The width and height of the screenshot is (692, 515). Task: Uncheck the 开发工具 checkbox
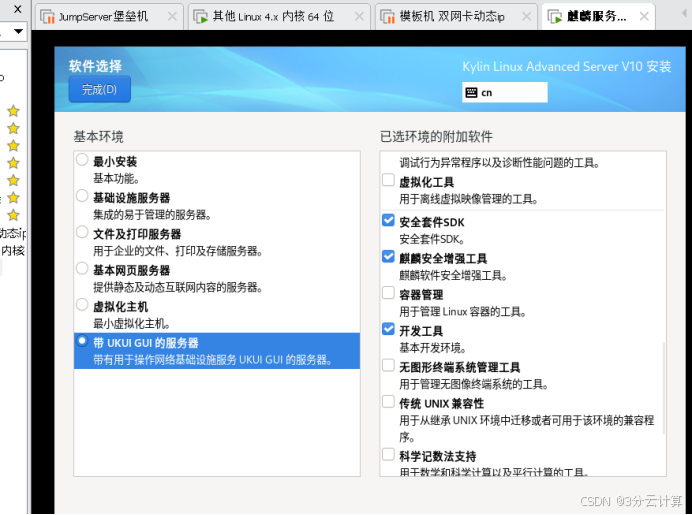click(x=388, y=330)
